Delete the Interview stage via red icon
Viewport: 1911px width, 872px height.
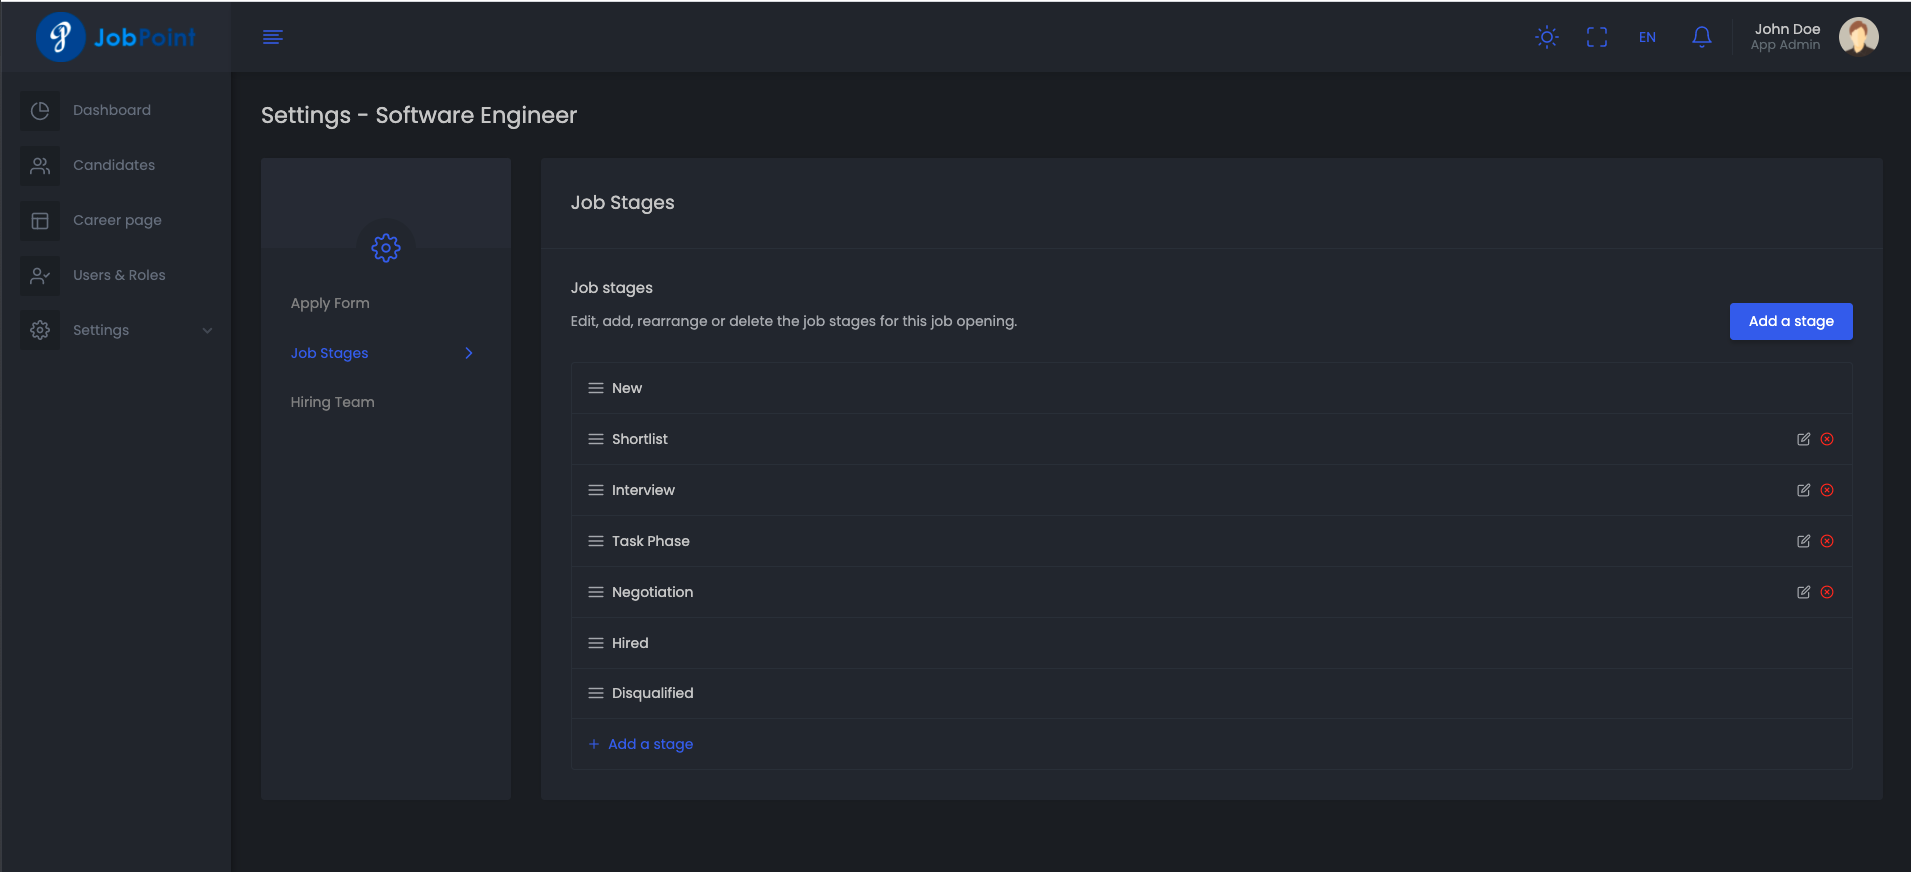click(x=1827, y=490)
